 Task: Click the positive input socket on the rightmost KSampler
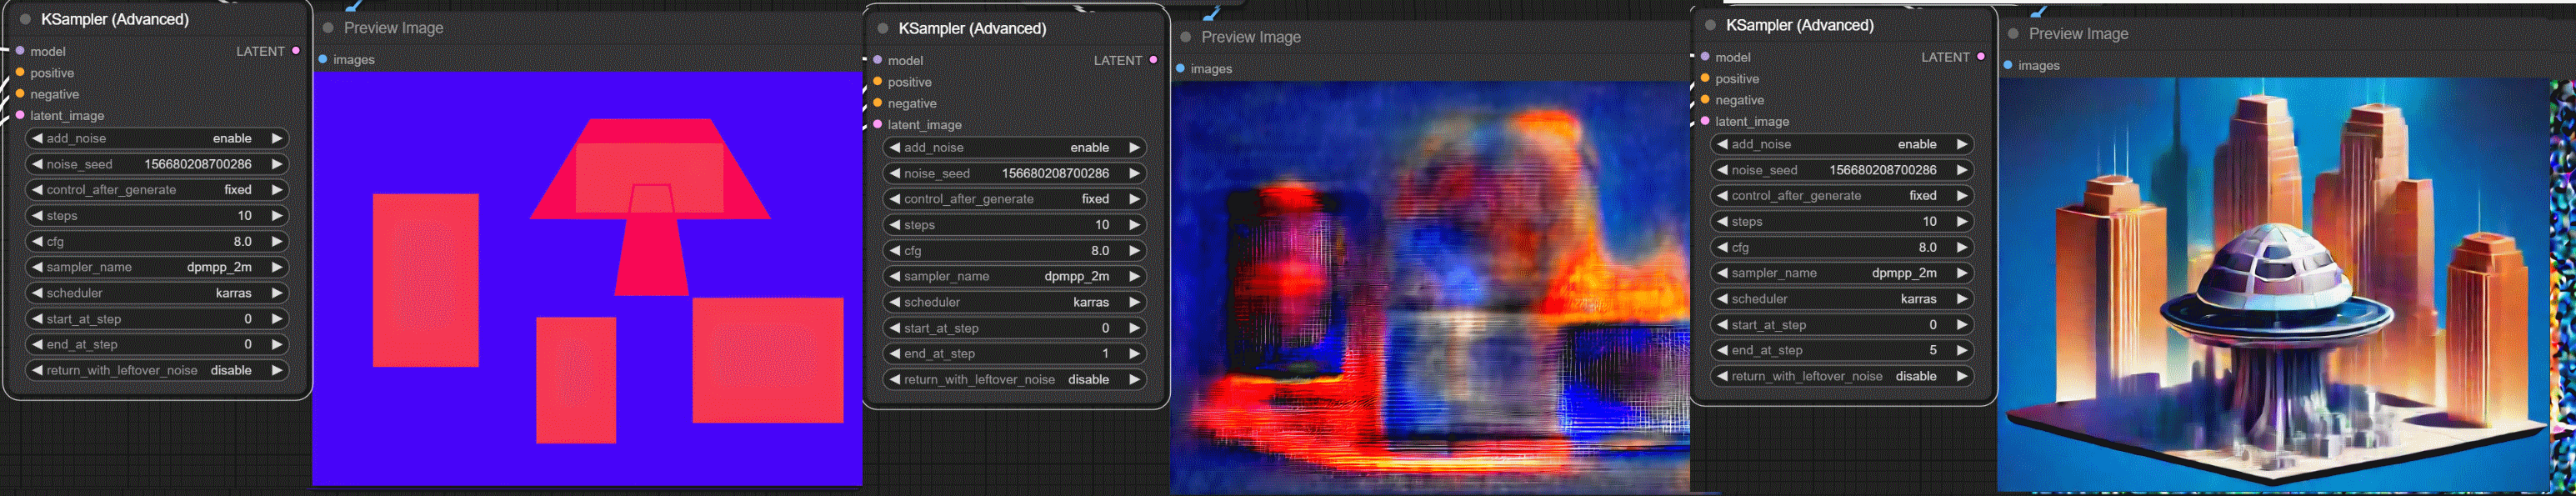click(x=1705, y=79)
